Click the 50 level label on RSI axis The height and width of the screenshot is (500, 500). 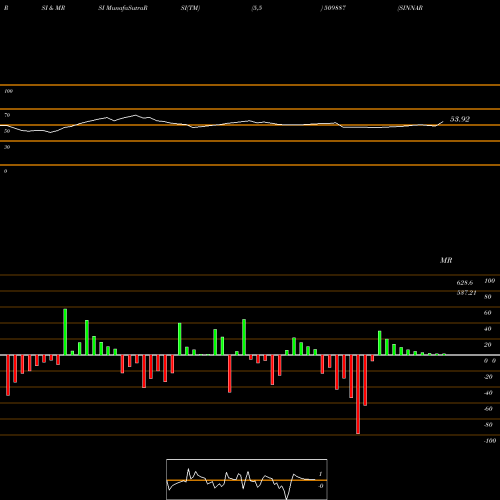pyautogui.click(x=7, y=131)
